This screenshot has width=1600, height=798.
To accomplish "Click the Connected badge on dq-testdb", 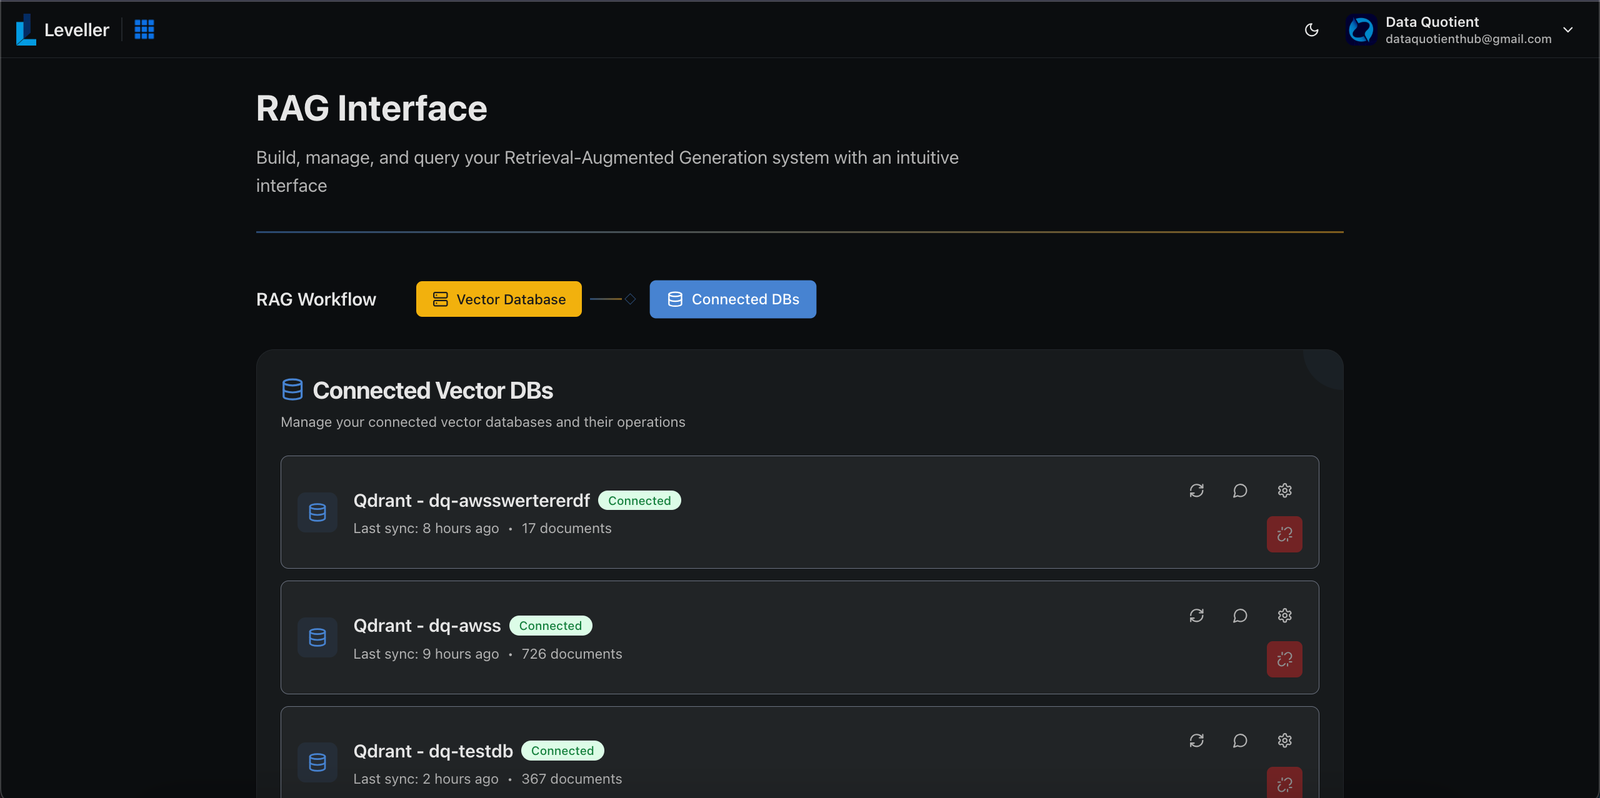I will 563,751.
